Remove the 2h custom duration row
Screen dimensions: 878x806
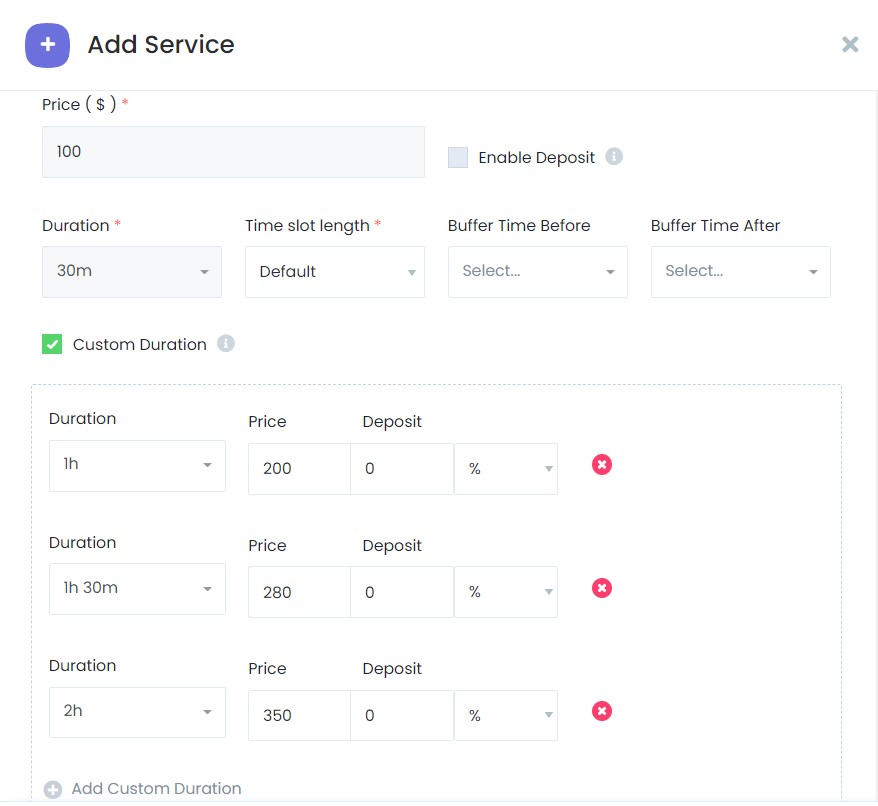point(601,711)
